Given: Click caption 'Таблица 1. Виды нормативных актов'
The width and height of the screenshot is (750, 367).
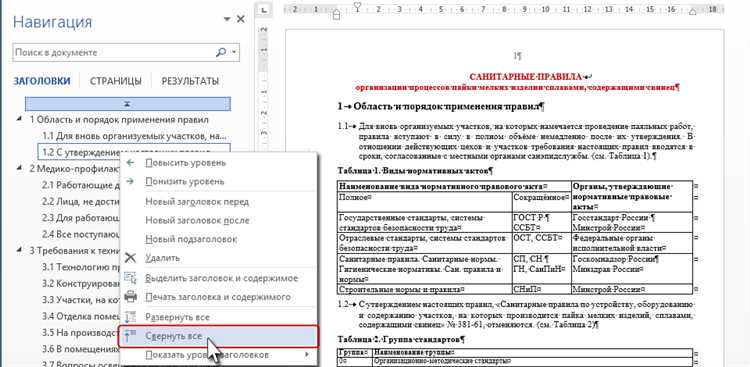Looking at the screenshot, I should pyautogui.click(x=415, y=170).
